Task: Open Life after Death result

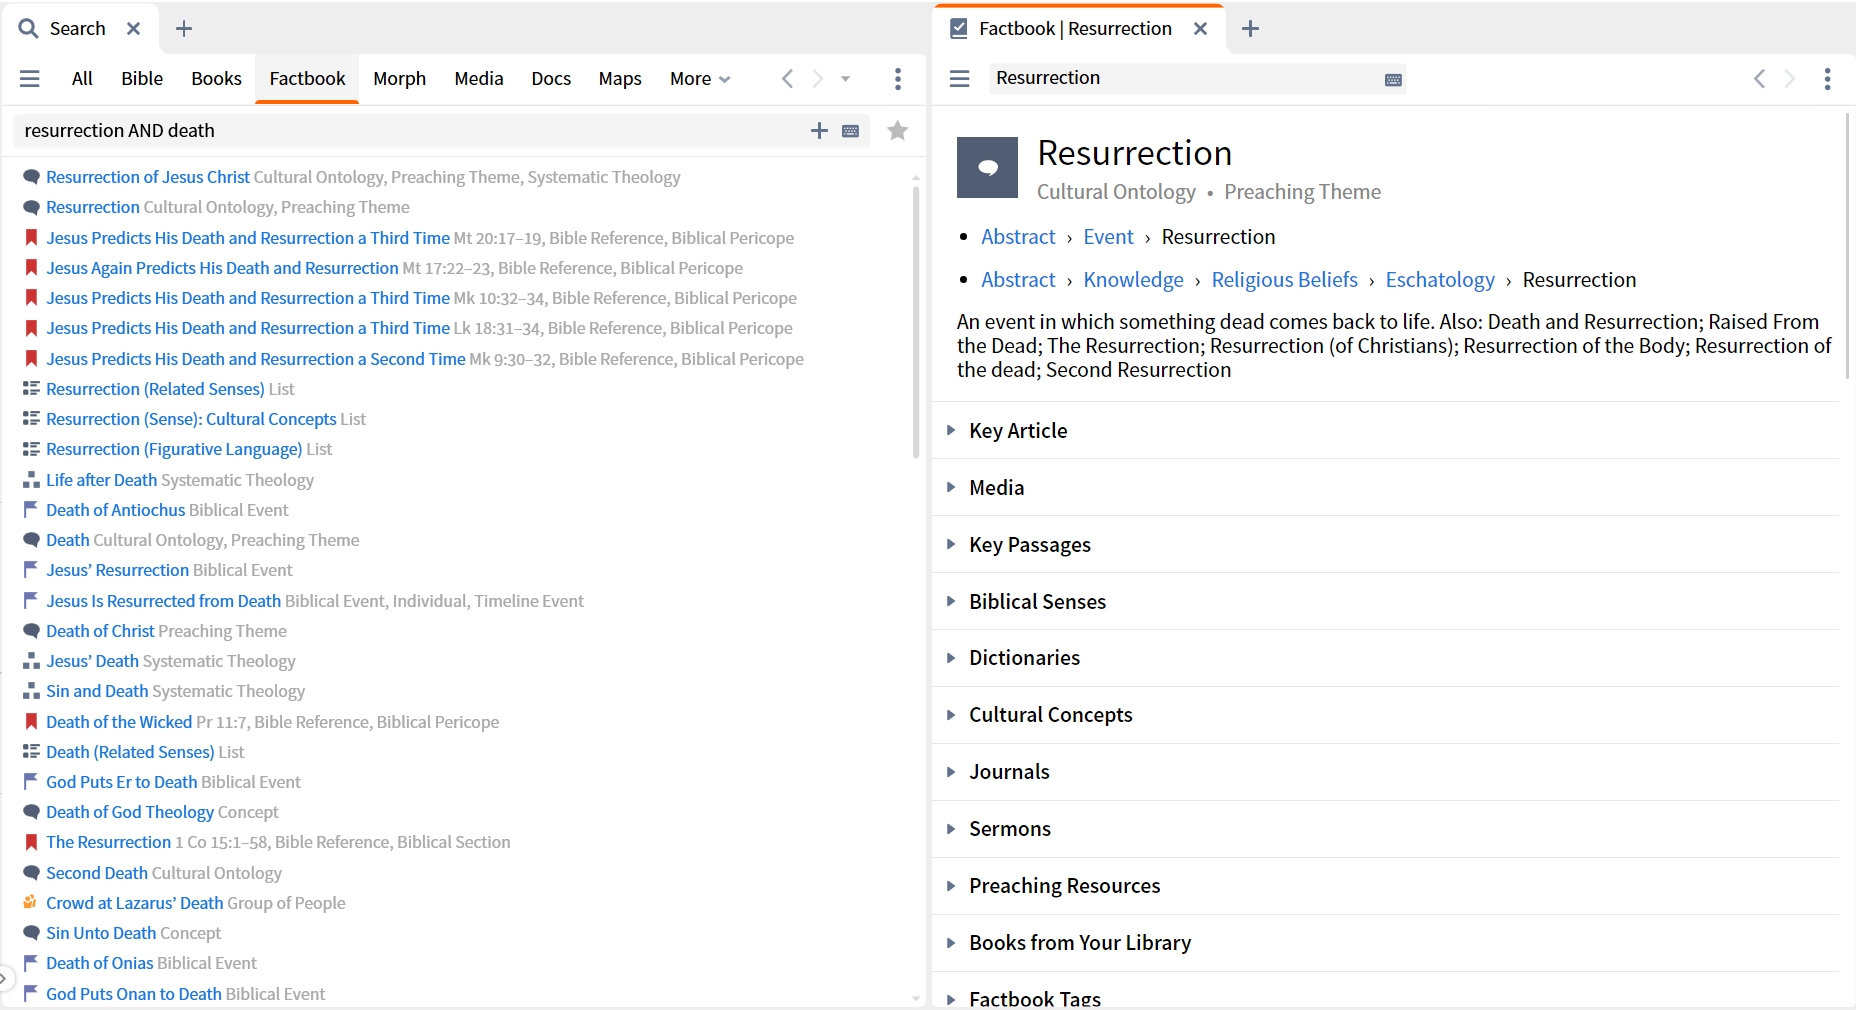Action: pos(101,480)
